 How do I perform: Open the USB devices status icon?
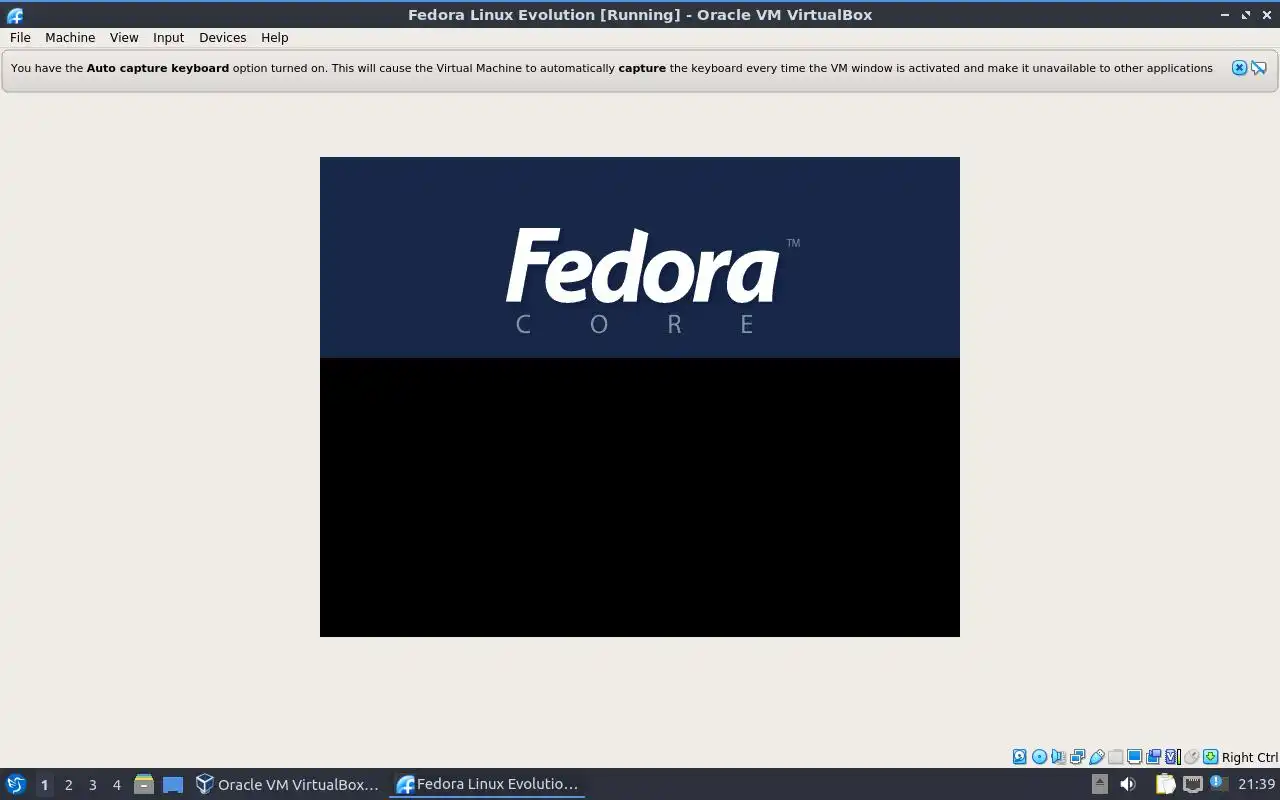(x=1097, y=757)
